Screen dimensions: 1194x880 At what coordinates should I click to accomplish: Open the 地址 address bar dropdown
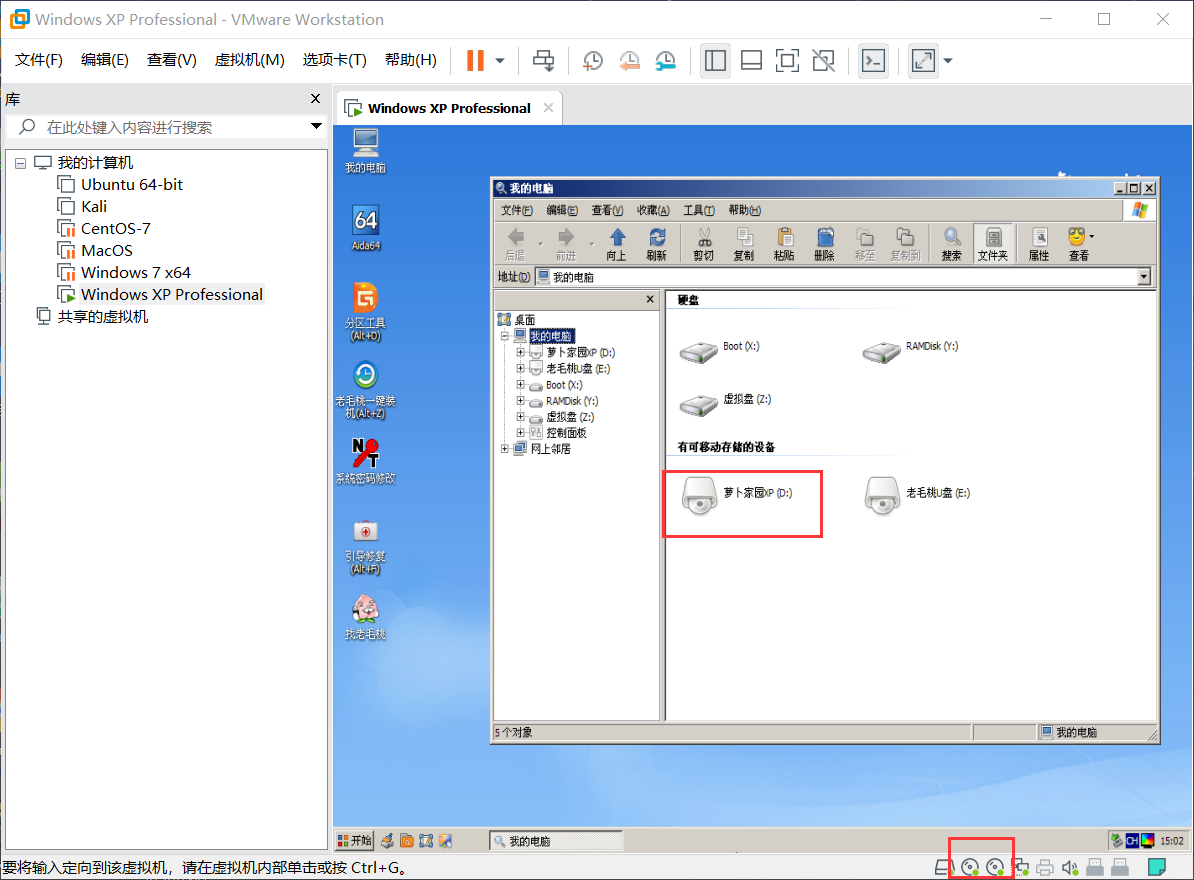[x=1143, y=276]
